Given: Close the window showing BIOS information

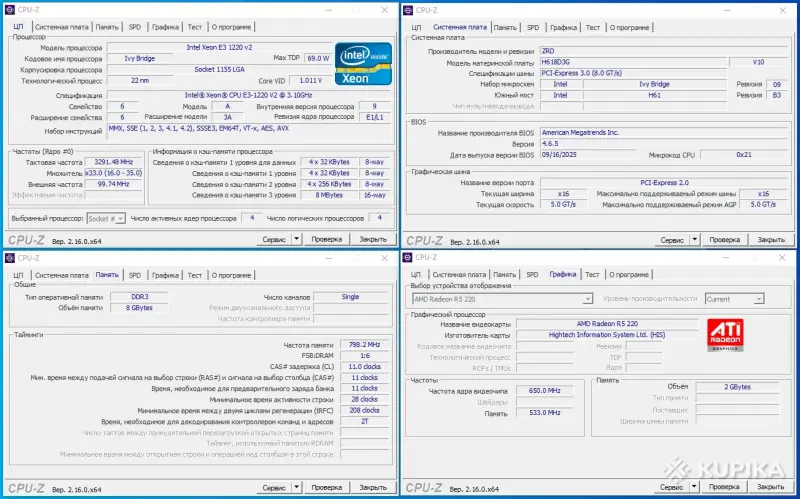Looking at the screenshot, I should (x=783, y=10).
